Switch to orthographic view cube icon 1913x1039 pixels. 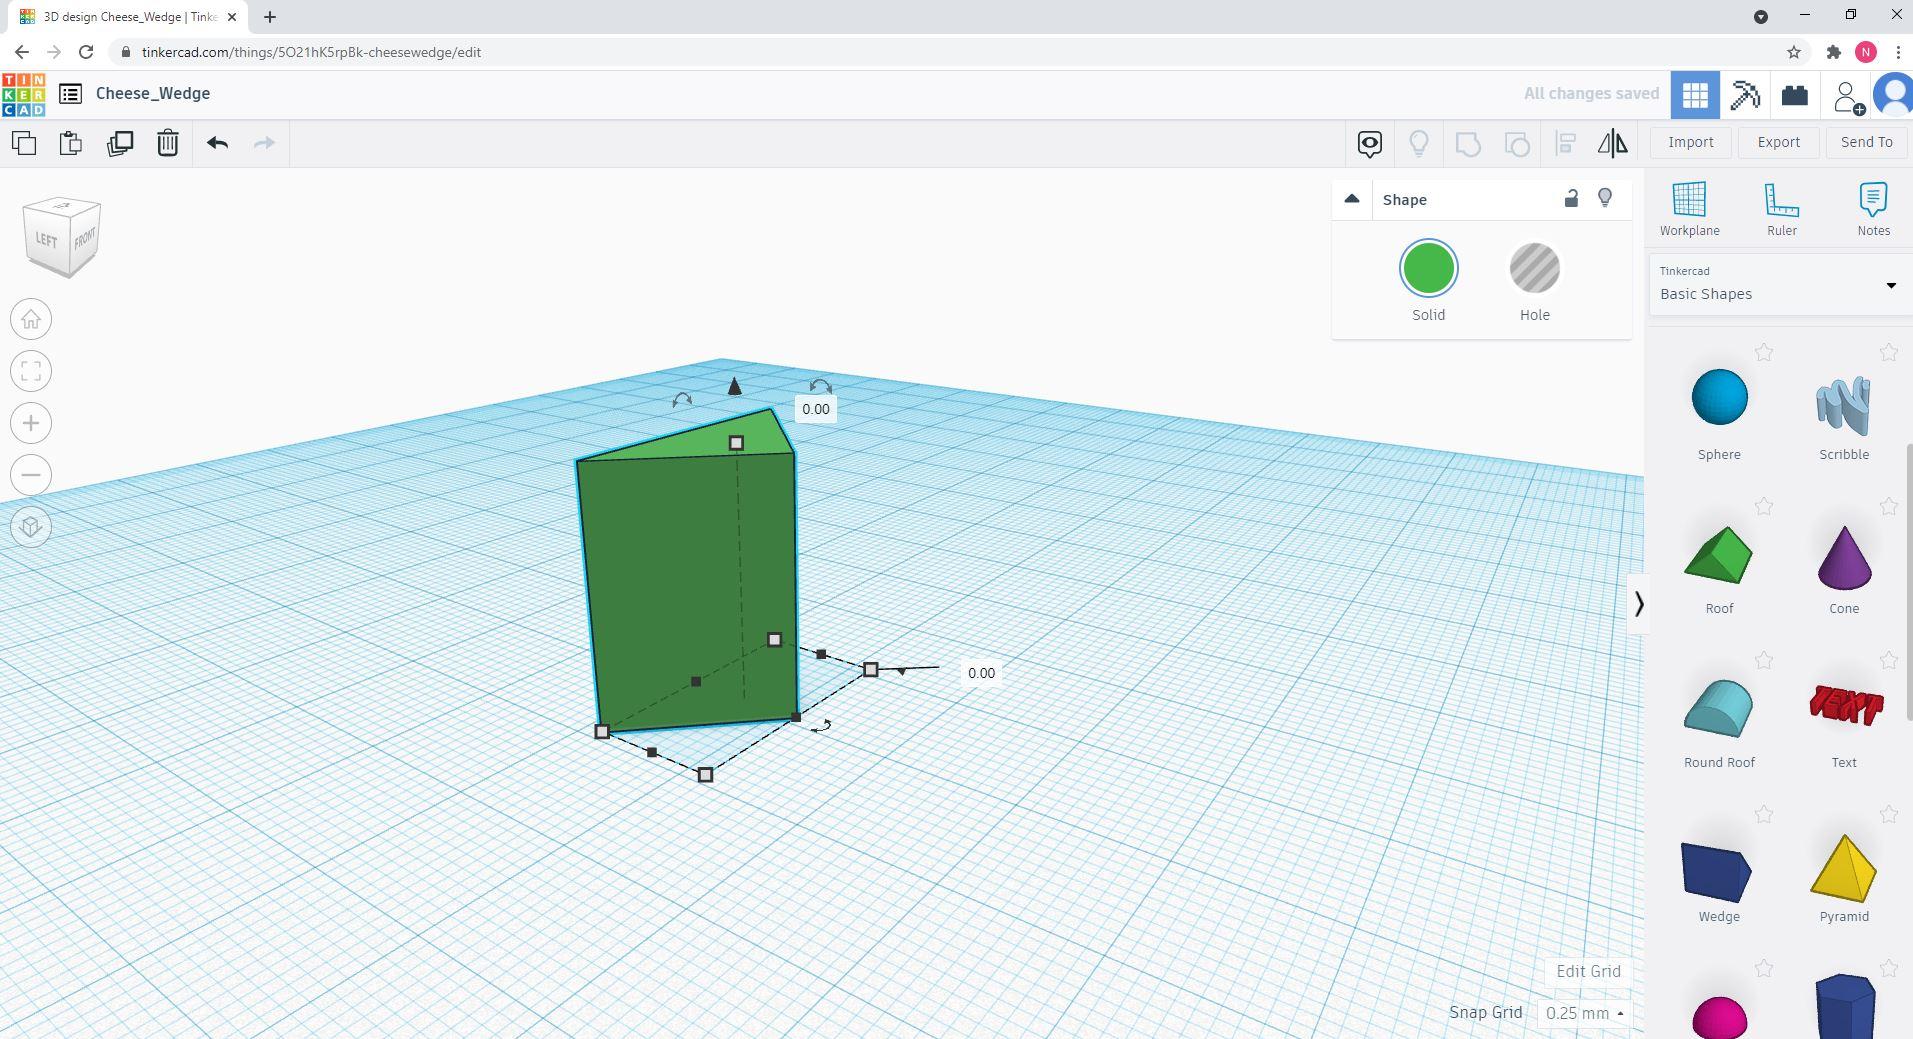pos(31,527)
